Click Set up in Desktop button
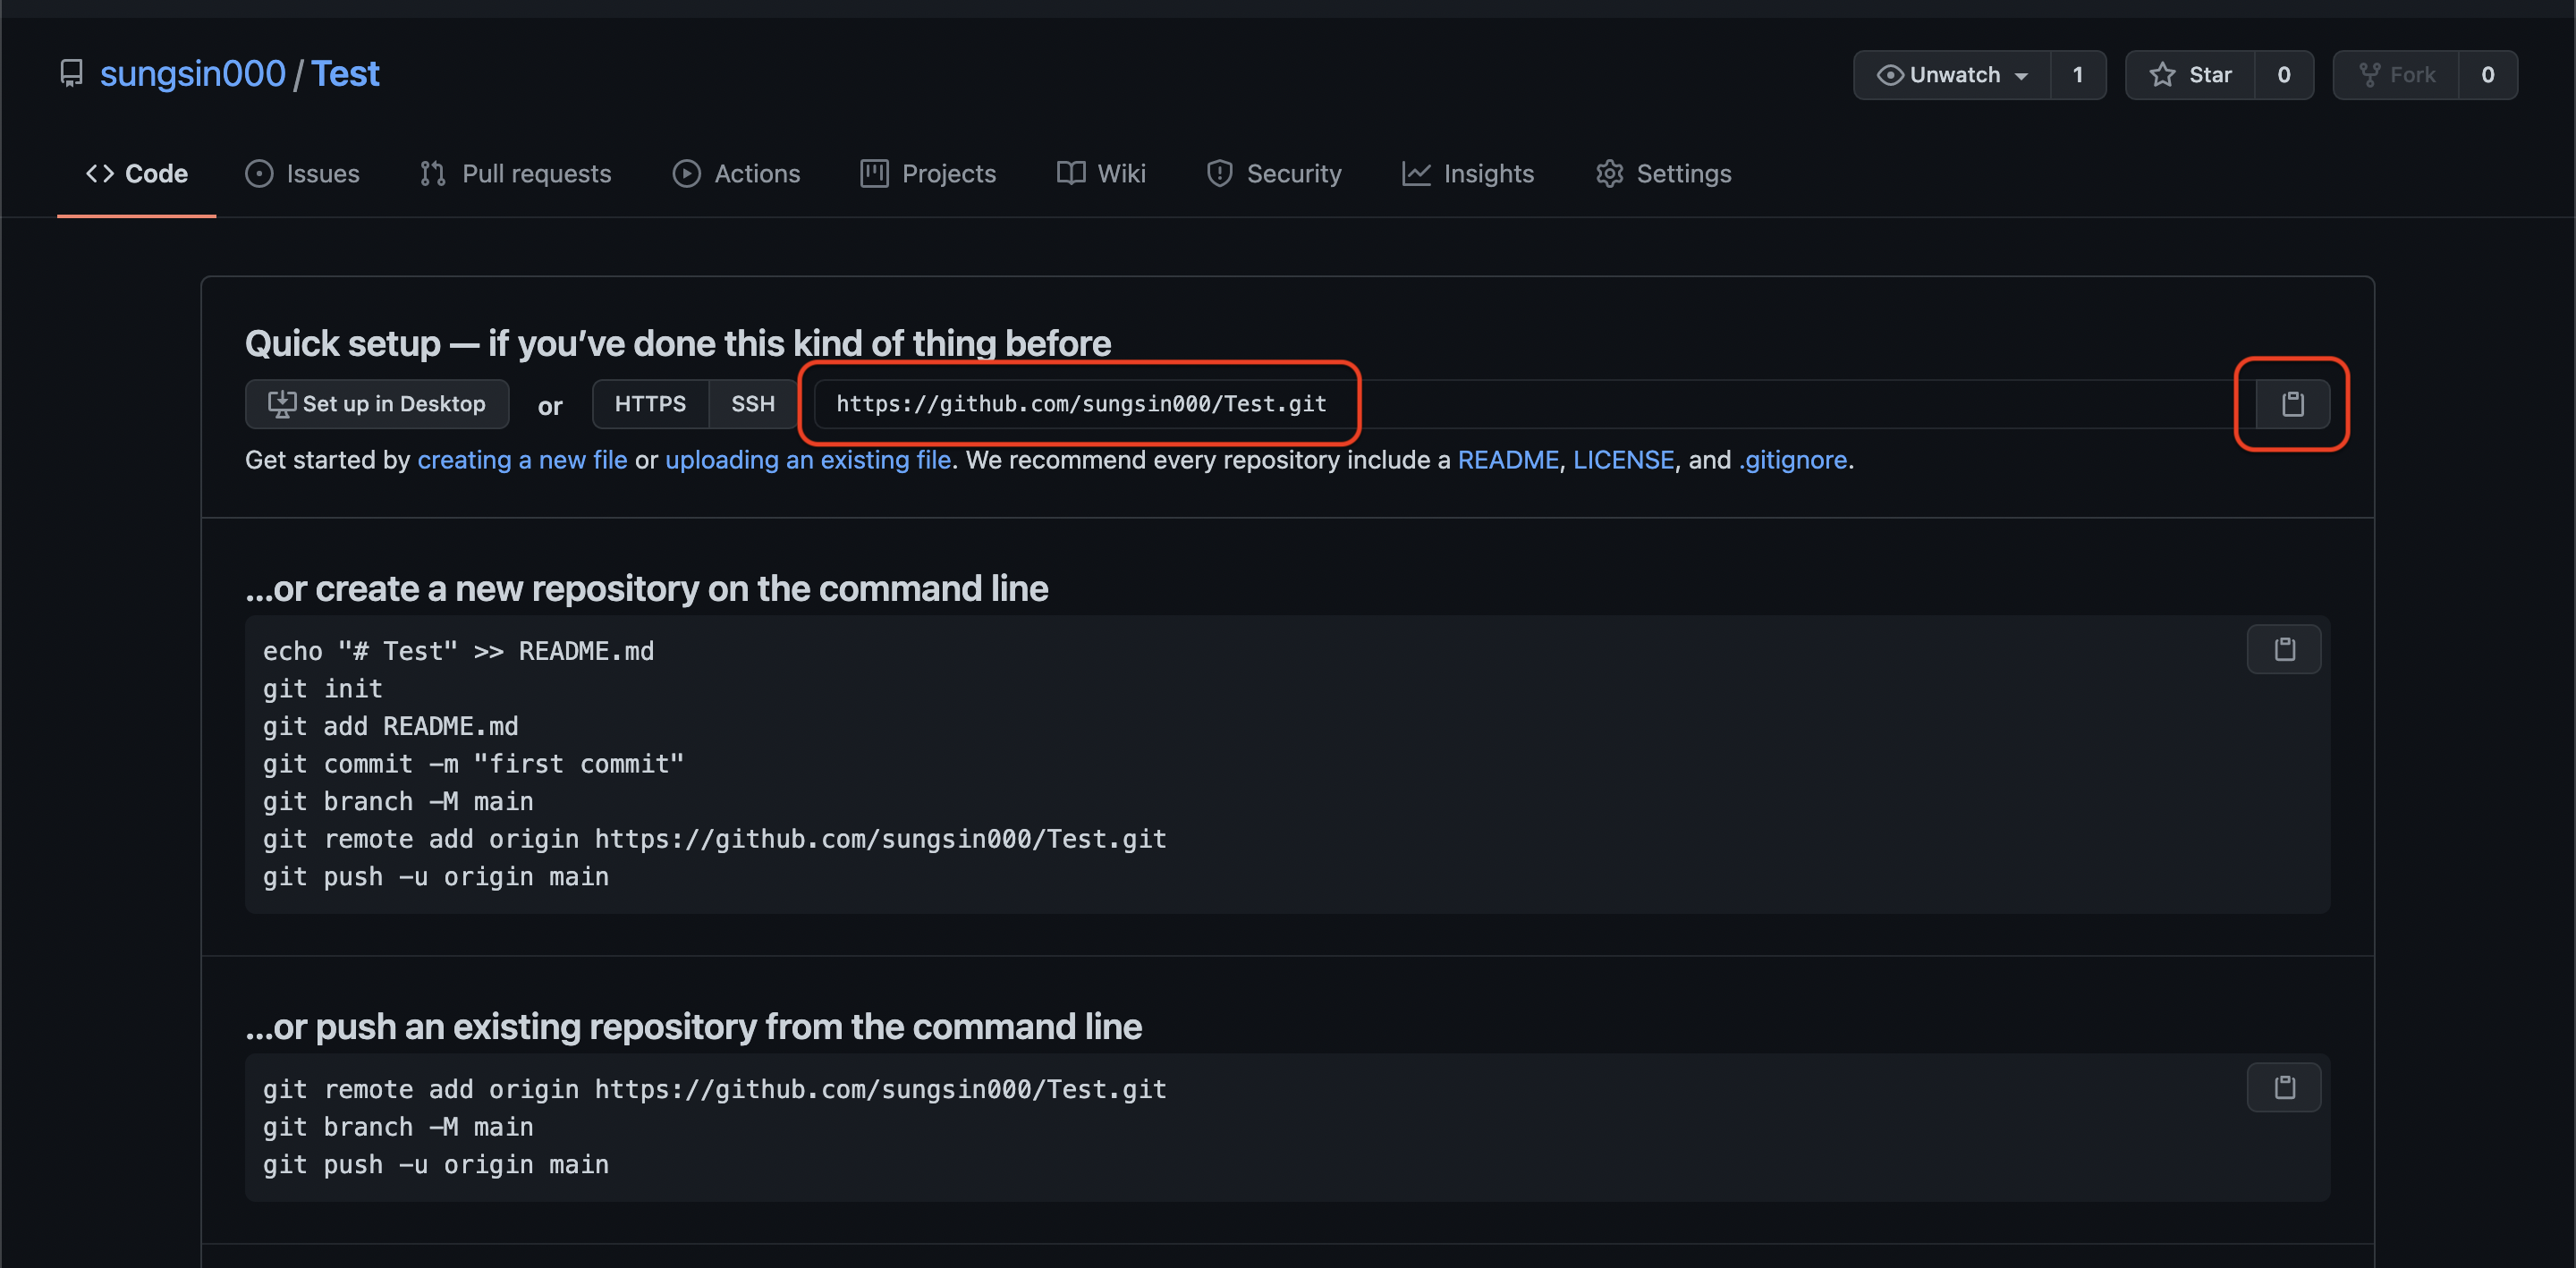Screen dimensions: 2576x1268 [377, 404]
